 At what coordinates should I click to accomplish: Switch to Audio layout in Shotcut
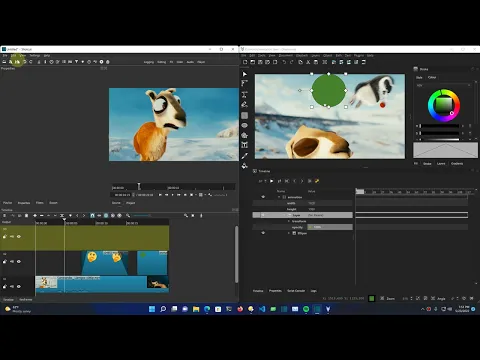tap(190, 62)
